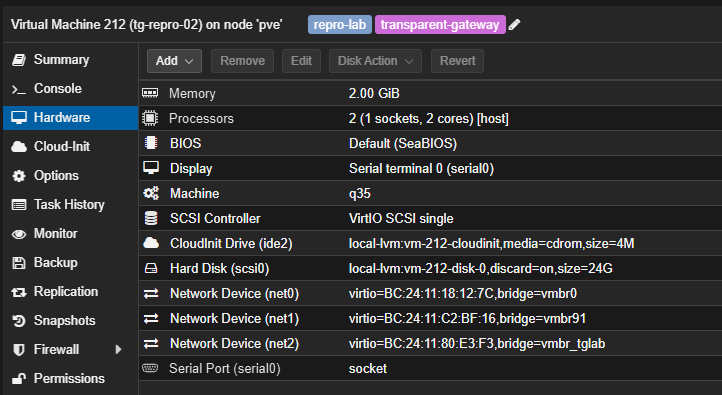
Task: Open the Console tab
Action: (70, 88)
